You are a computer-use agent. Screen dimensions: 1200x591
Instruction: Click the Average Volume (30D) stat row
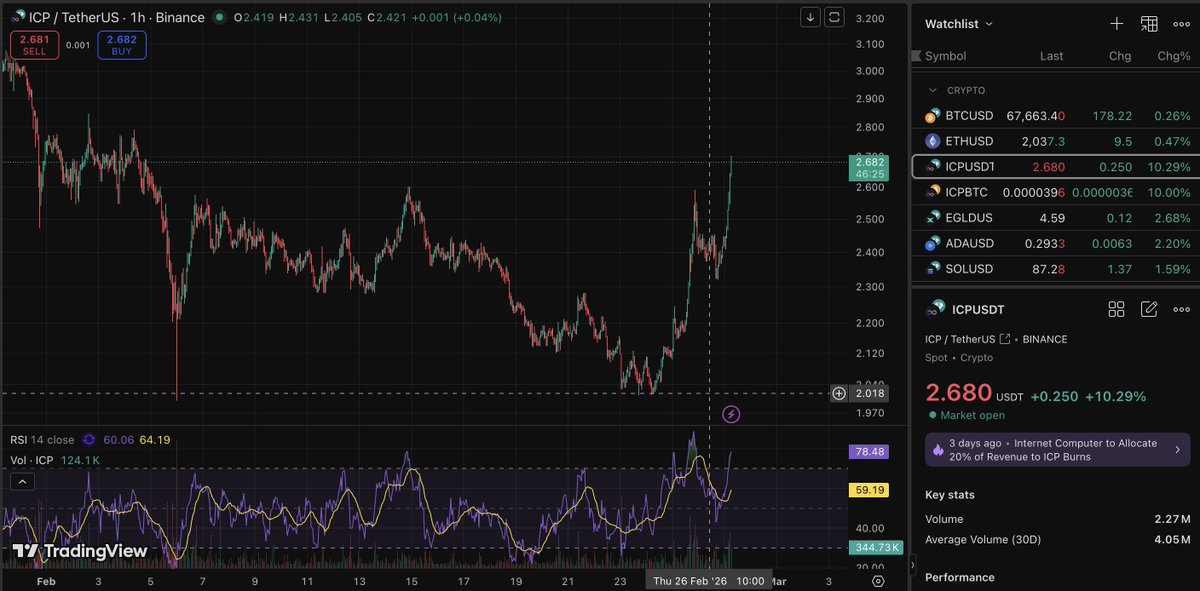point(1057,540)
